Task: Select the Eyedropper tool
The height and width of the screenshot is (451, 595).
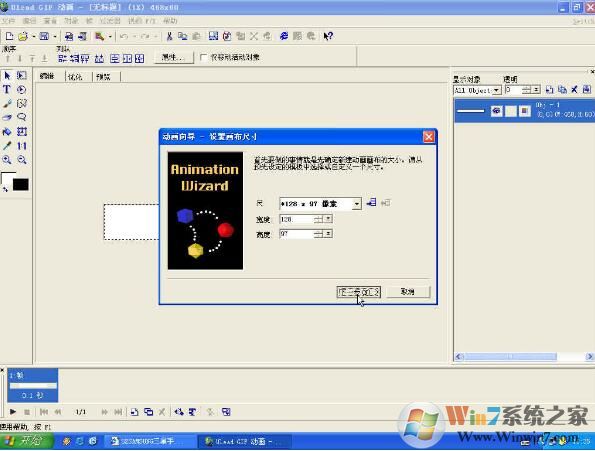Action: point(7,146)
